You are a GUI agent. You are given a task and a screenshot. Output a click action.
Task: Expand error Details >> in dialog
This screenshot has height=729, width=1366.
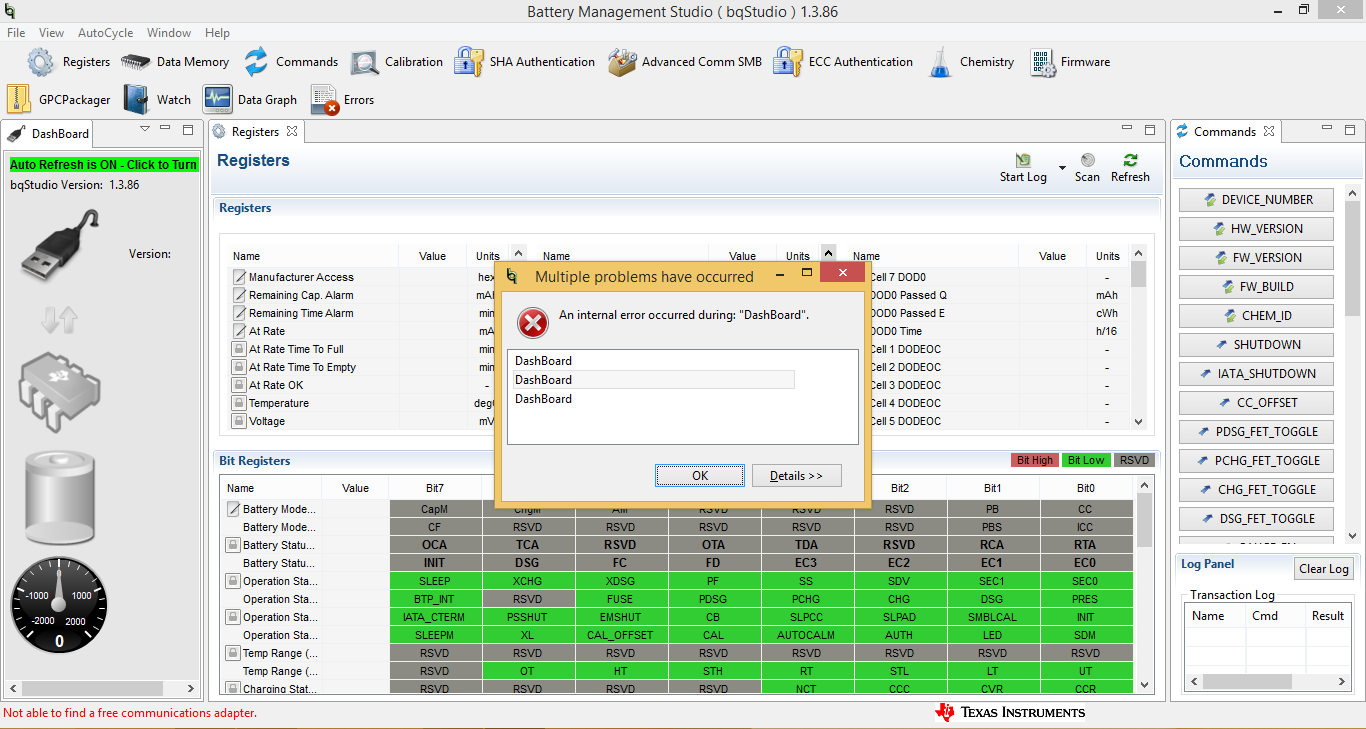(796, 476)
